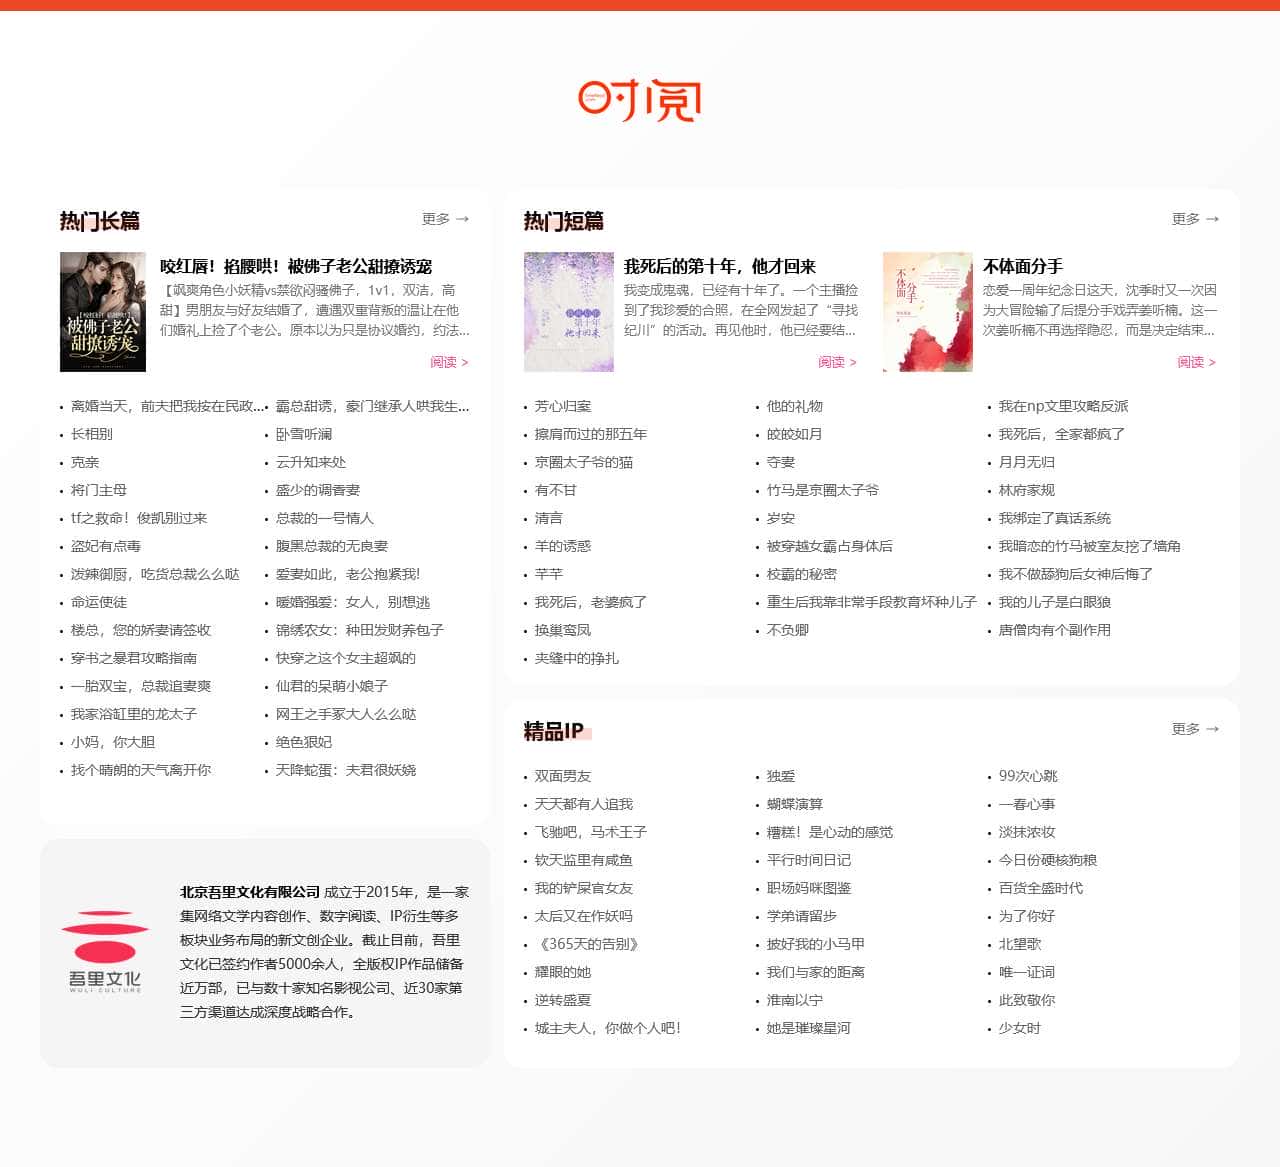This screenshot has width=1280, height=1167.
Task: Open the IP title 《365天的告别》
Action: pos(591,943)
